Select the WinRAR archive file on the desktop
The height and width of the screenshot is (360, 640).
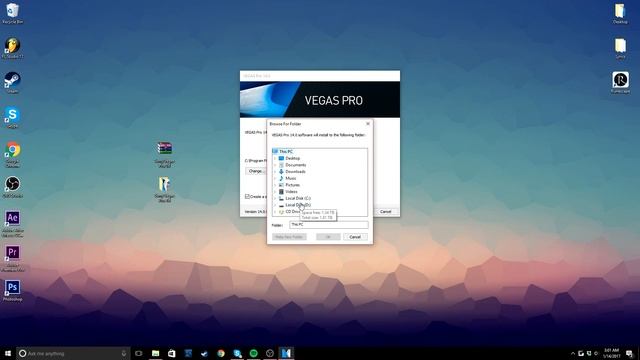coord(164,154)
